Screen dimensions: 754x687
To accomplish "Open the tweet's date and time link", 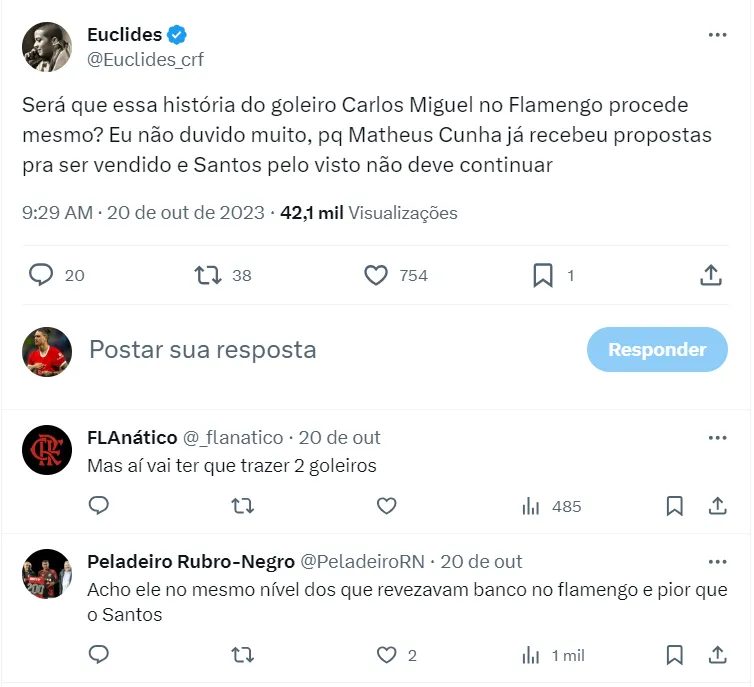I will click(143, 213).
